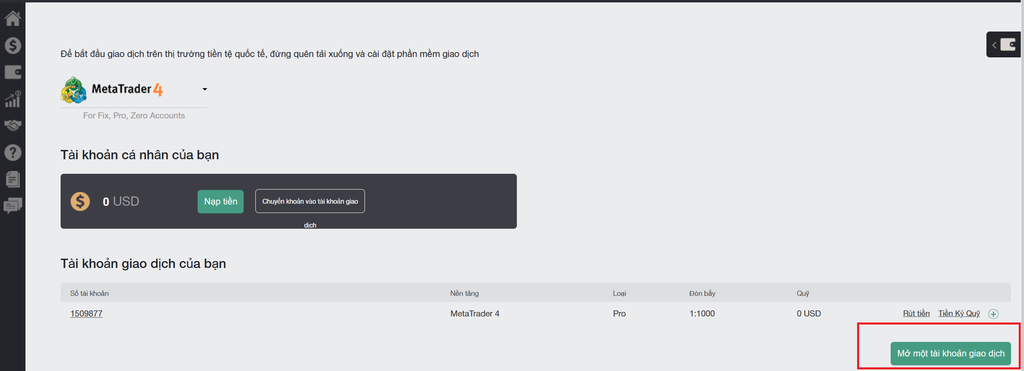Expand account row with green plus icon

click(x=993, y=314)
